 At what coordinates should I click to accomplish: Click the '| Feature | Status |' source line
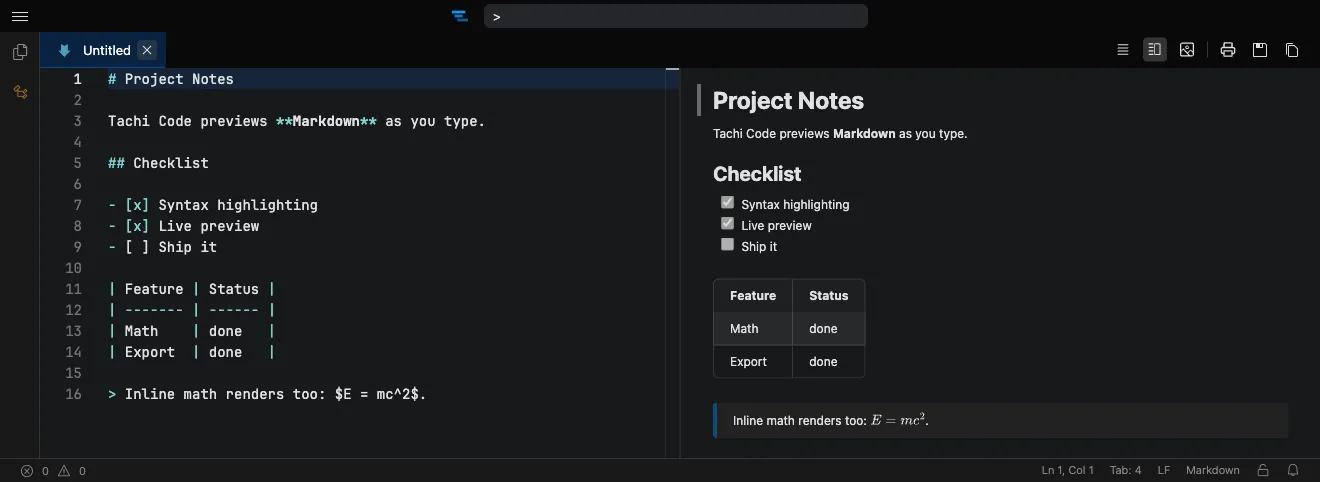point(192,289)
